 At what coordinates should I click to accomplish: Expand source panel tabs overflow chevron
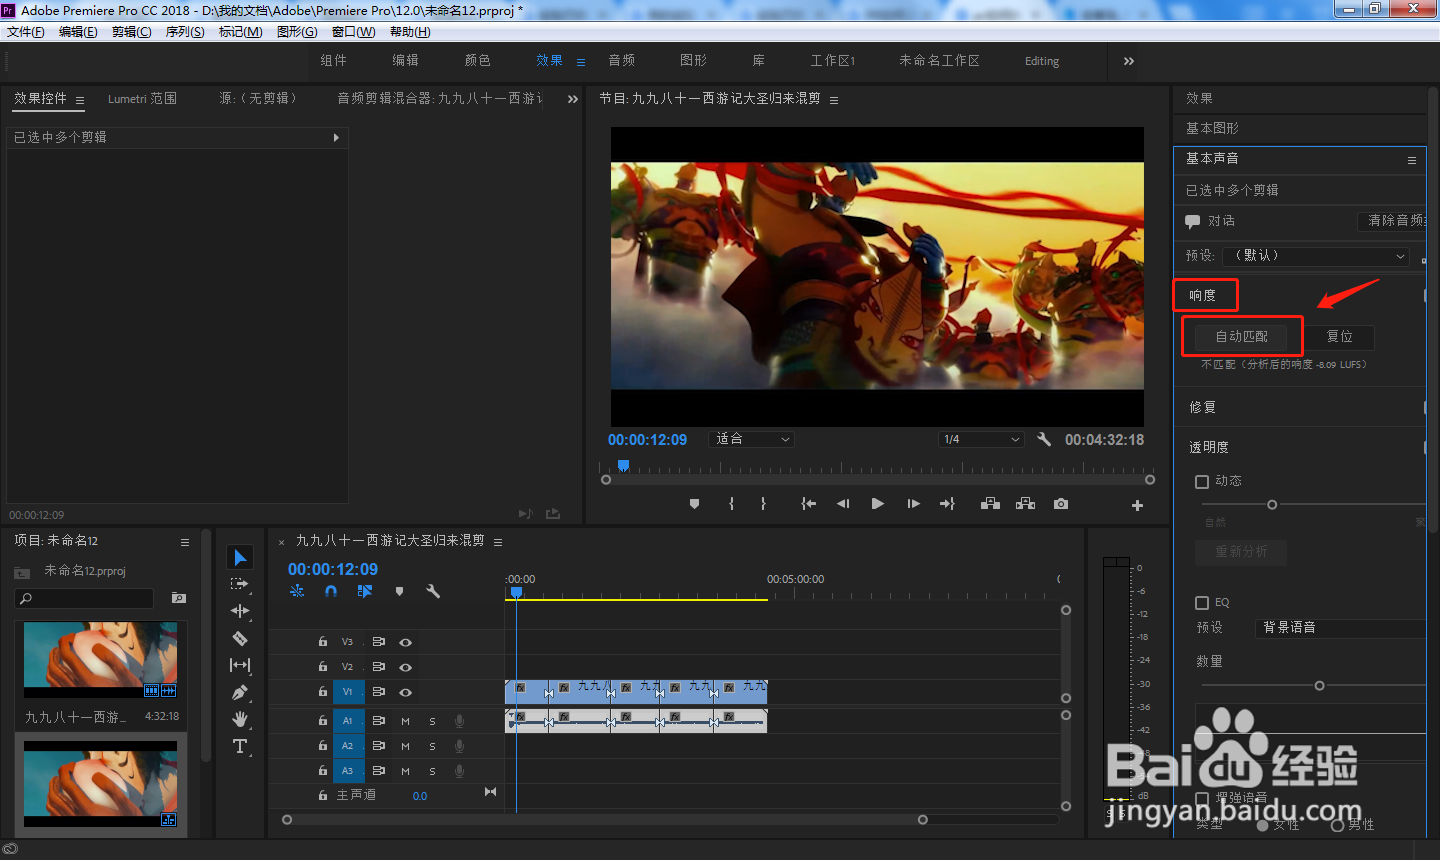pyautogui.click(x=573, y=99)
